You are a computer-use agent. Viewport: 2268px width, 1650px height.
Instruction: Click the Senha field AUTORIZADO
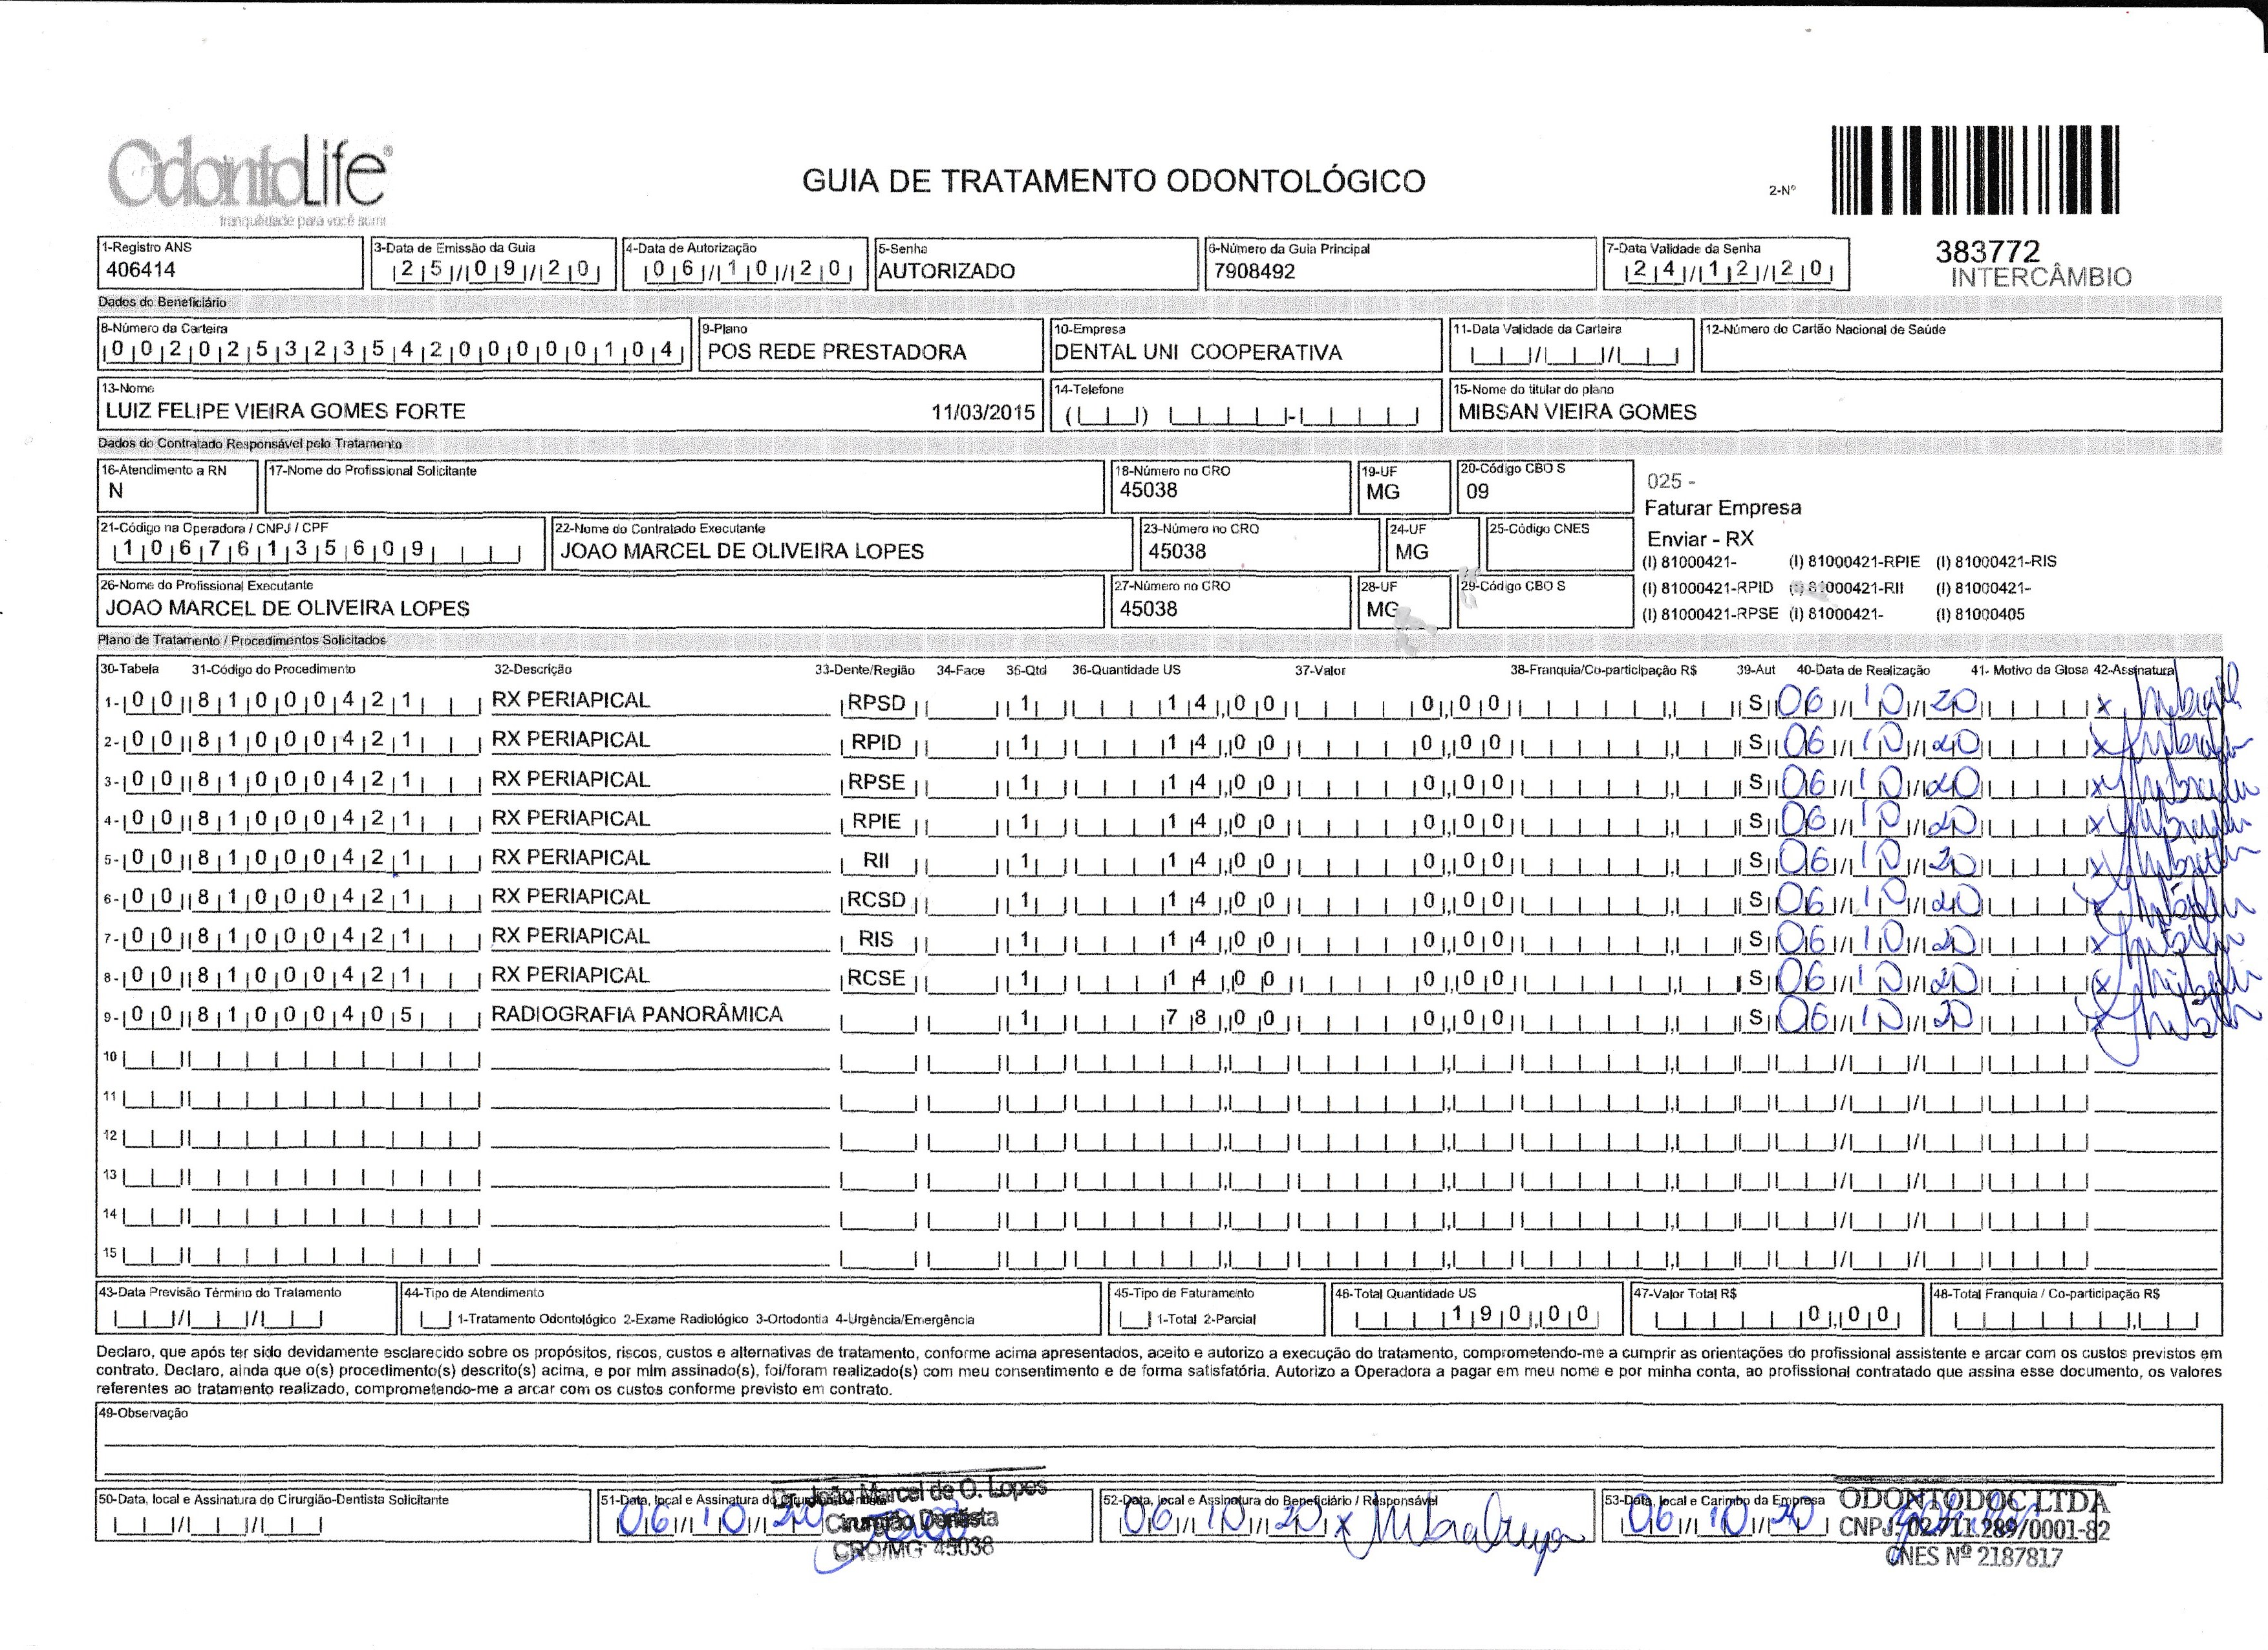[946, 271]
